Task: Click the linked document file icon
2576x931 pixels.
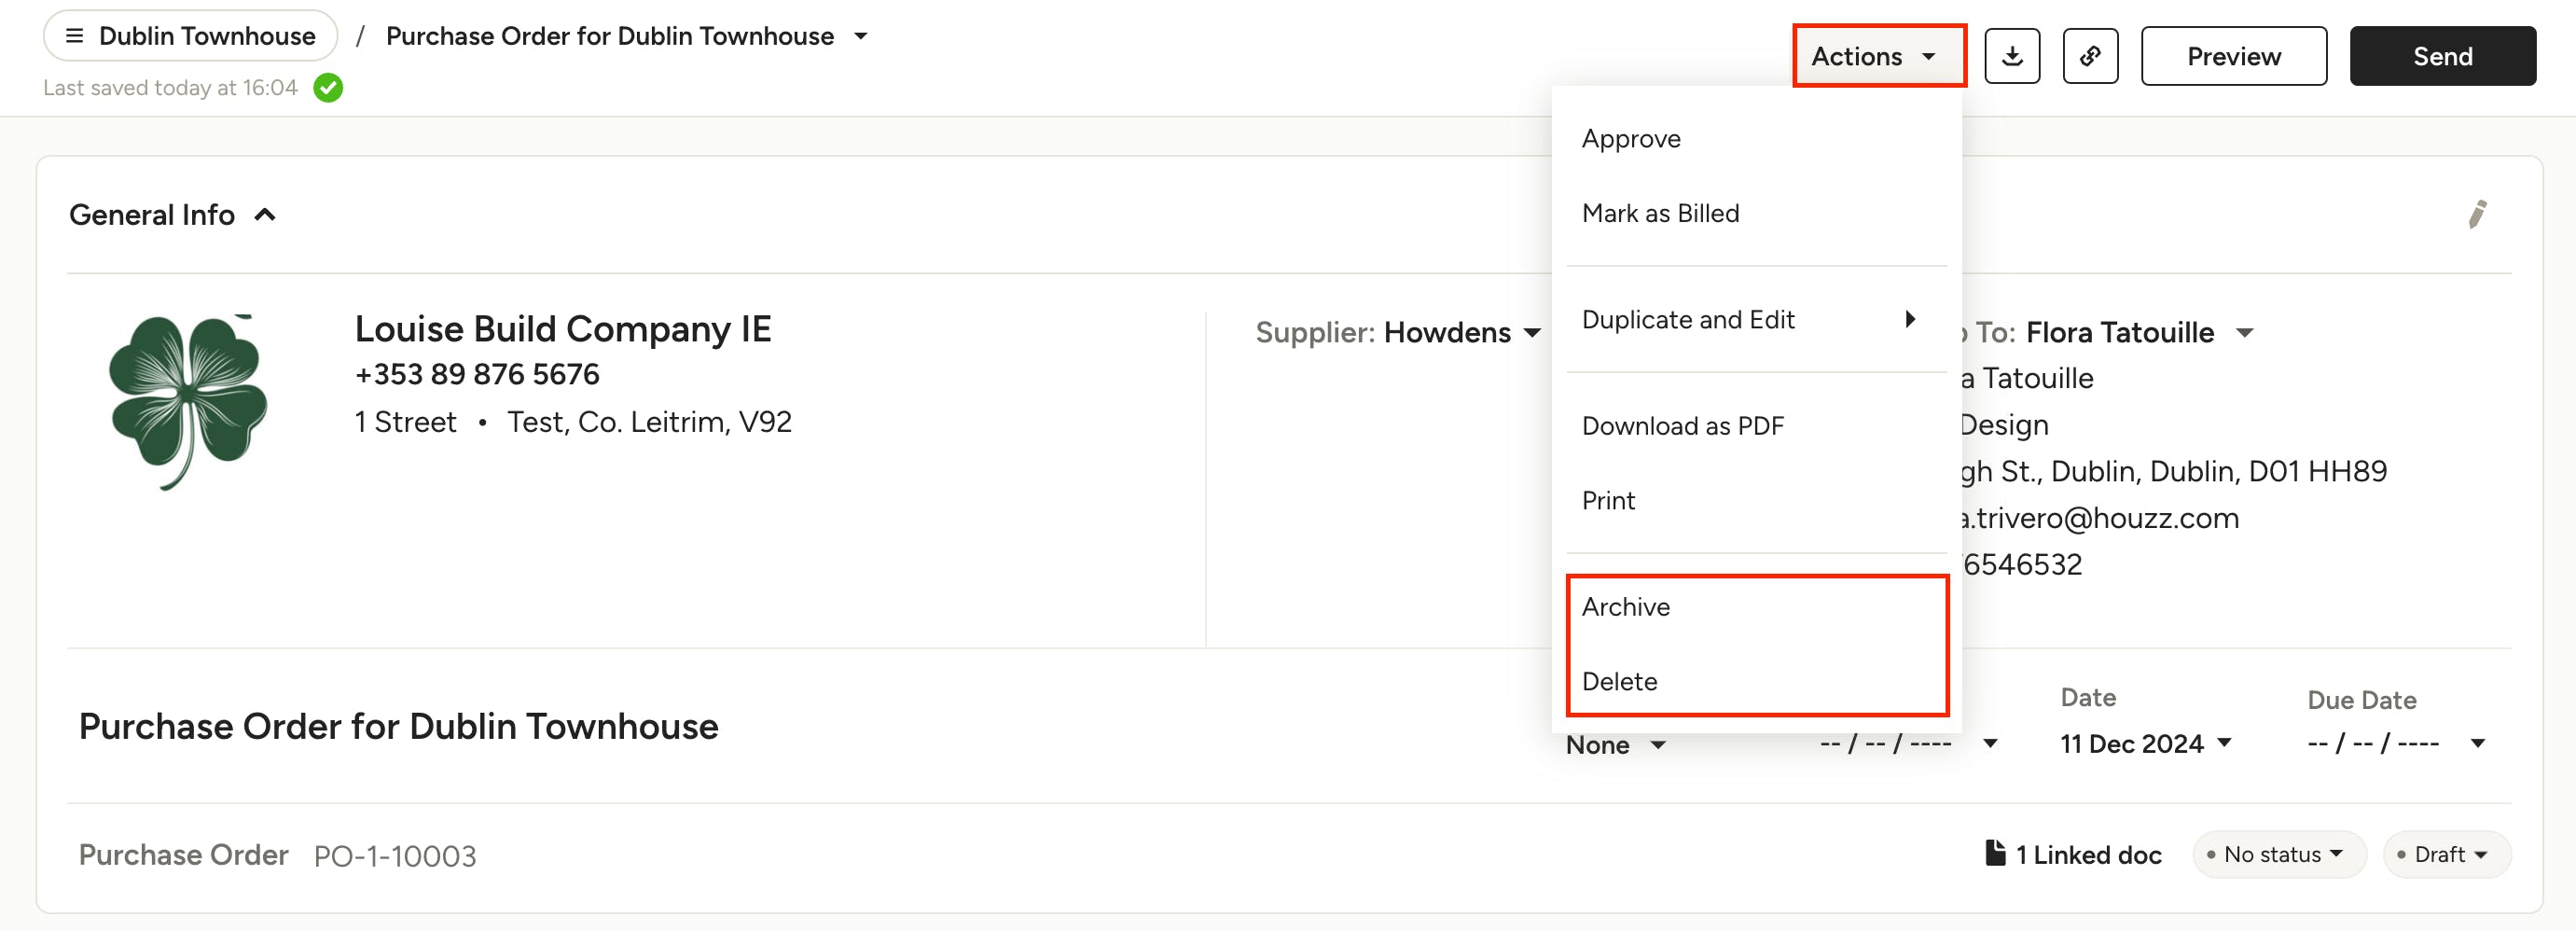Action: (1995, 853)
